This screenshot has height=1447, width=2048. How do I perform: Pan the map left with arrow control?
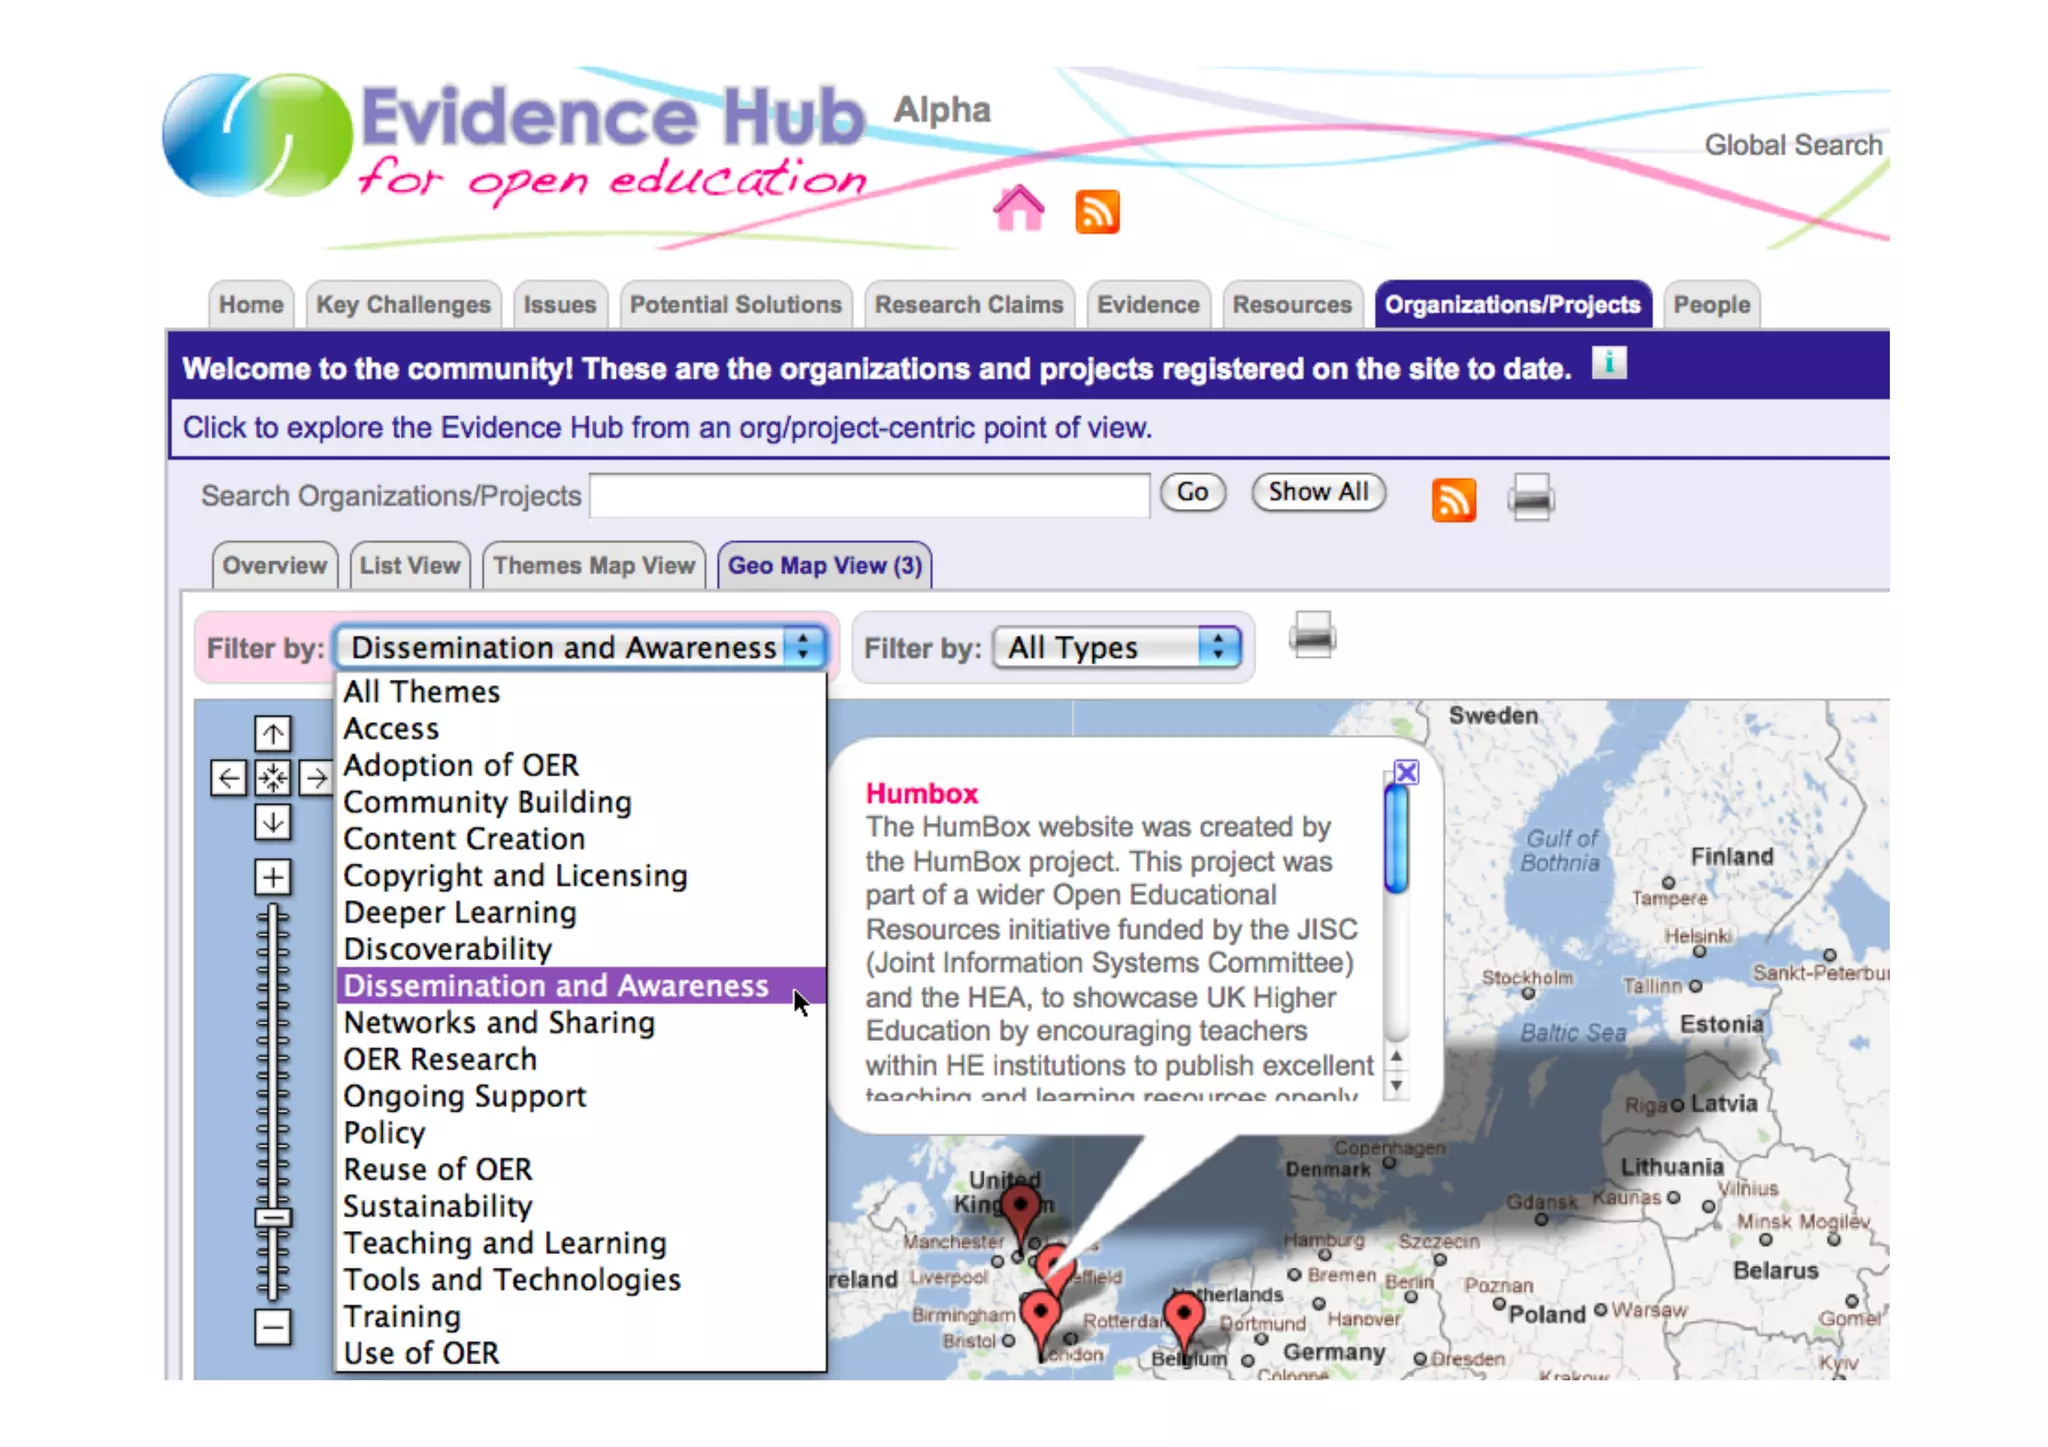pos(228,777)
